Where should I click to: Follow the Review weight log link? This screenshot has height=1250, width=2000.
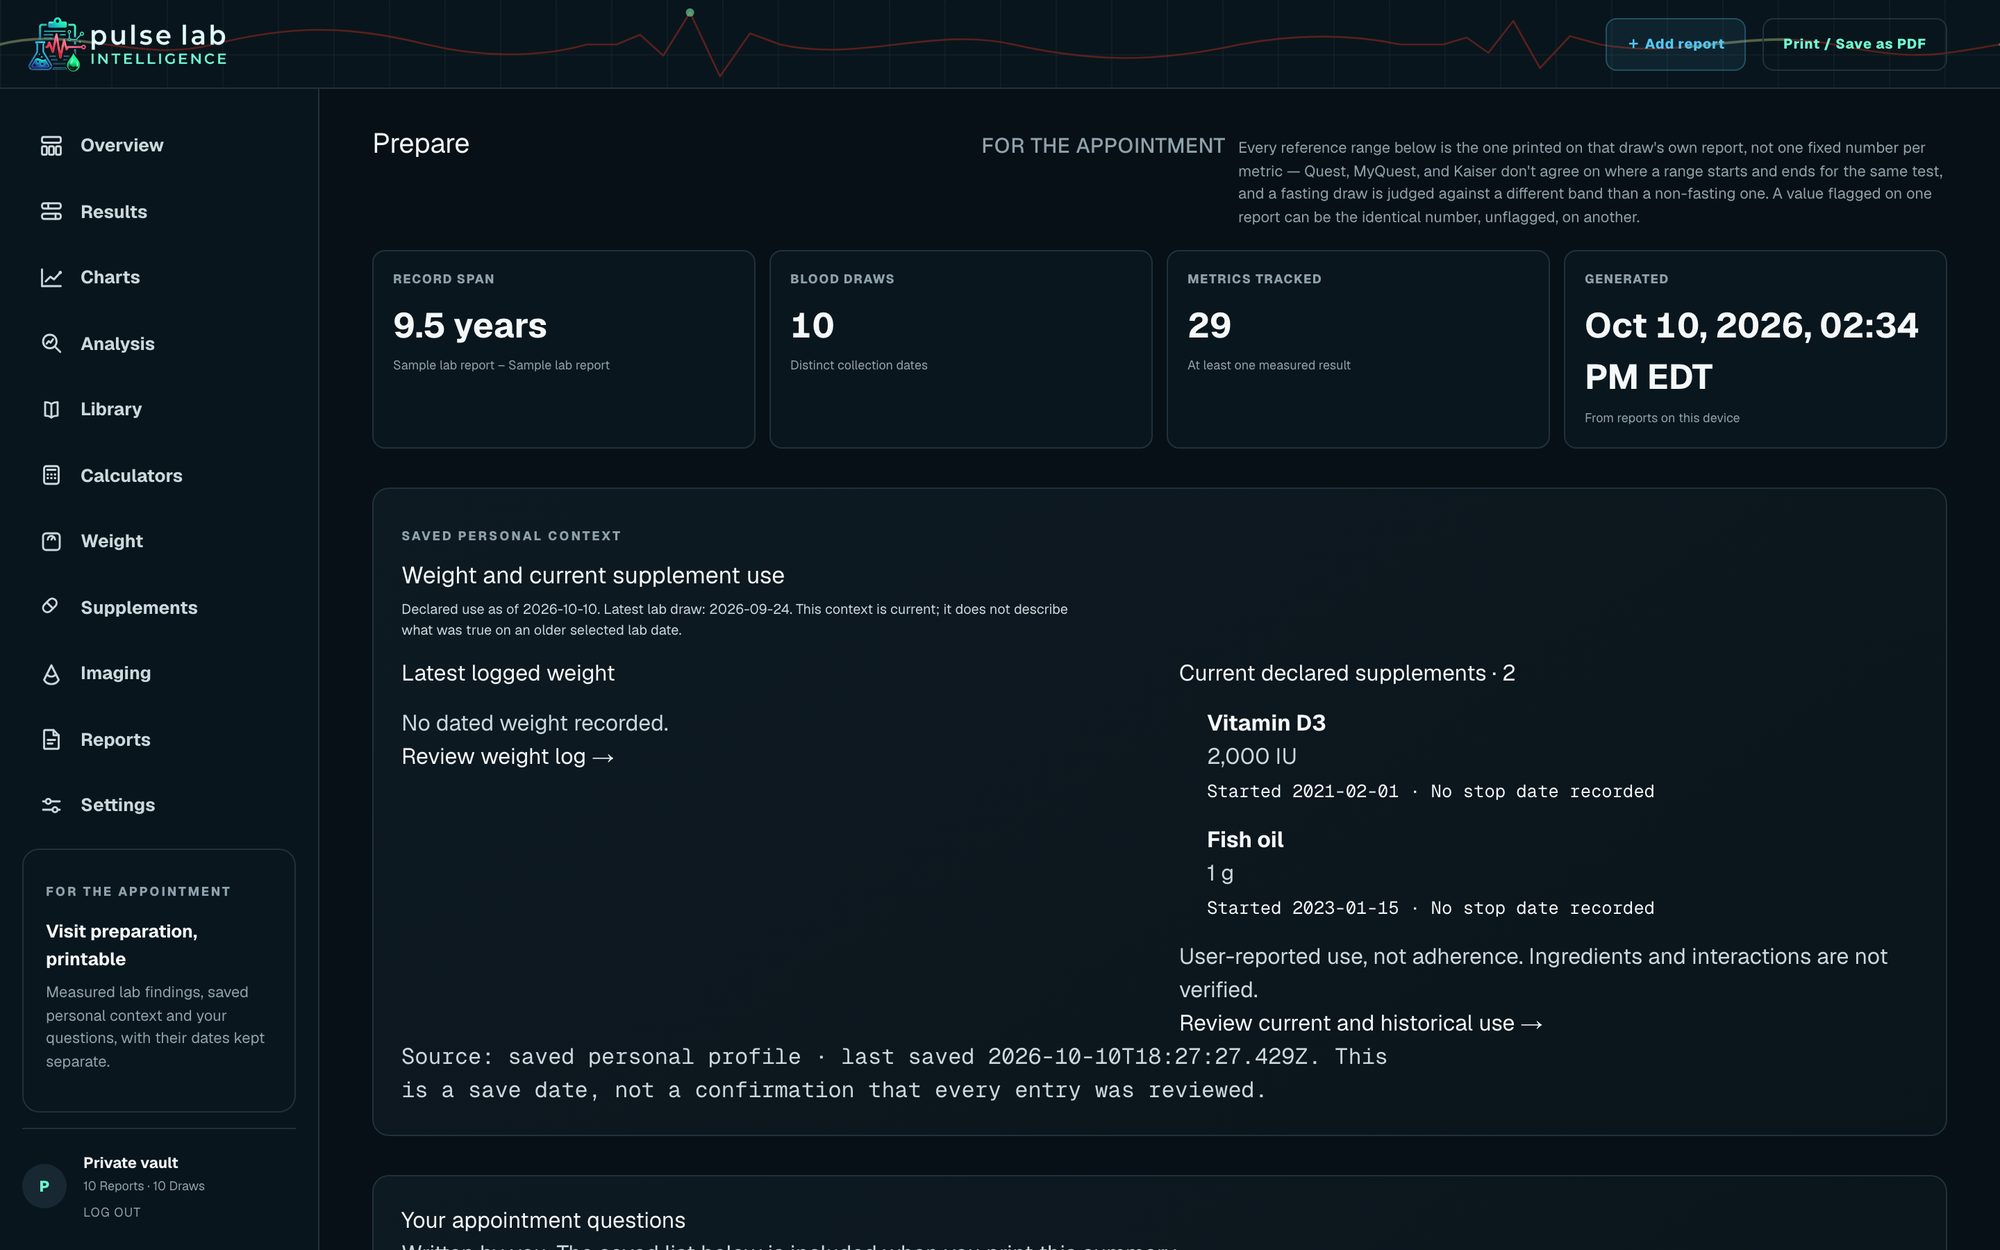click(508, 757)
